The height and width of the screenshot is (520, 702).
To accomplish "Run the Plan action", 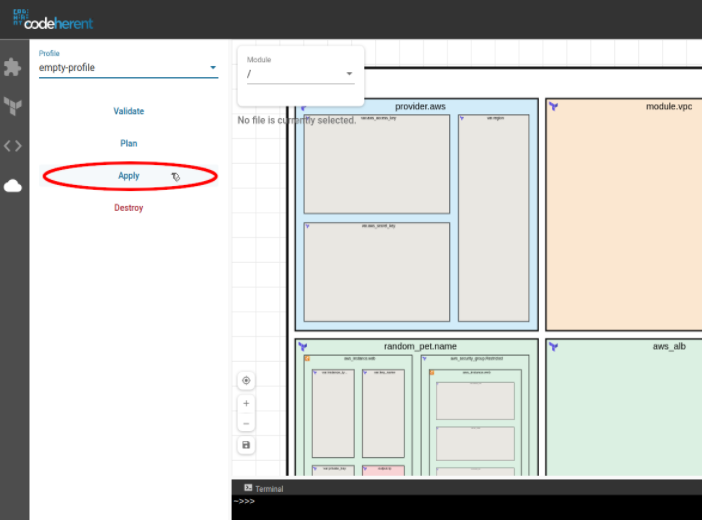I will click(128, 143).
